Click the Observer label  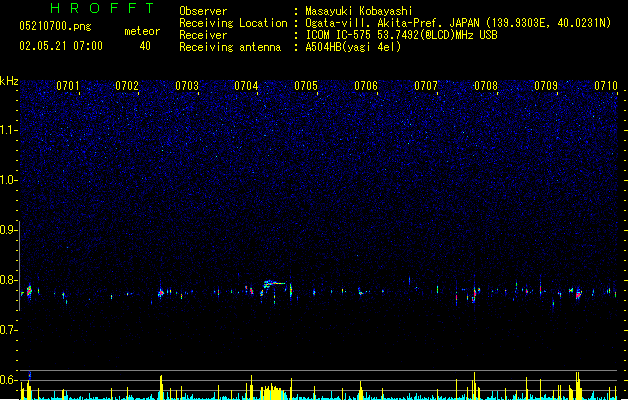click(203, 11)
